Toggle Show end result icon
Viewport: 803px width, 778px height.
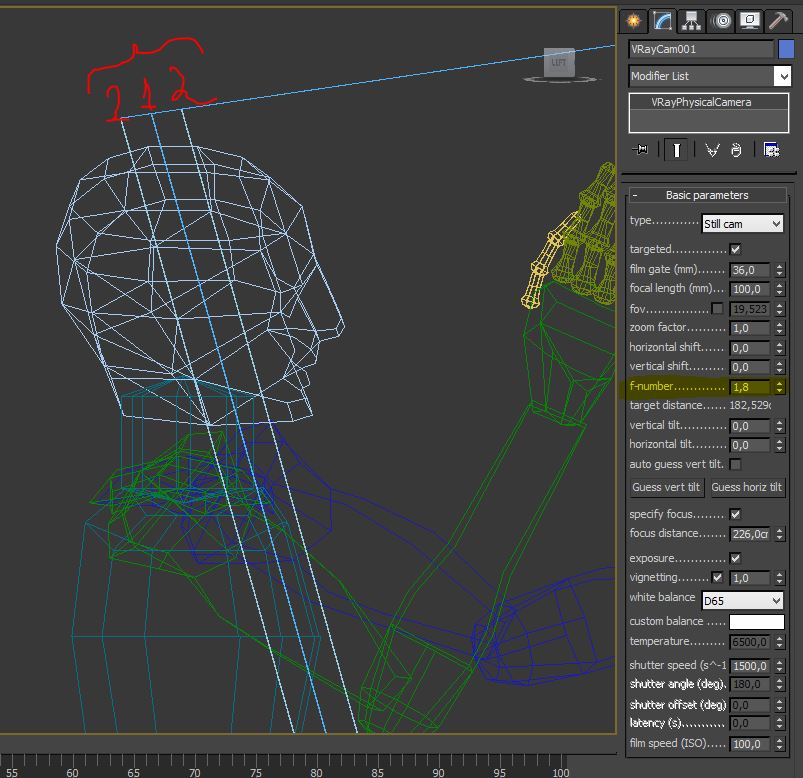[677, 149]
